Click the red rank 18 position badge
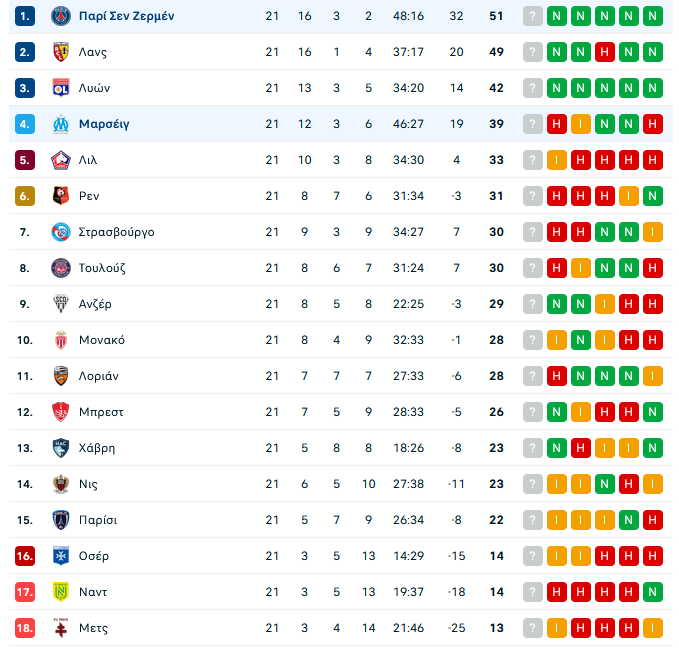 (25, 628)
